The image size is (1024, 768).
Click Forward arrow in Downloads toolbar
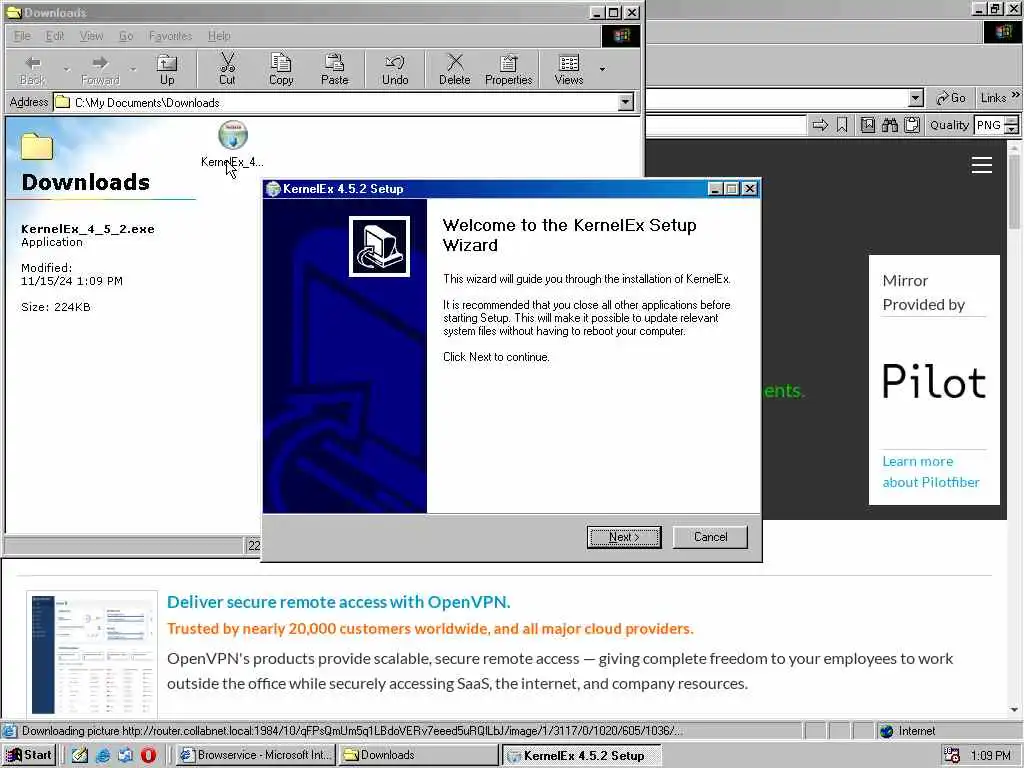click(100, 71)
